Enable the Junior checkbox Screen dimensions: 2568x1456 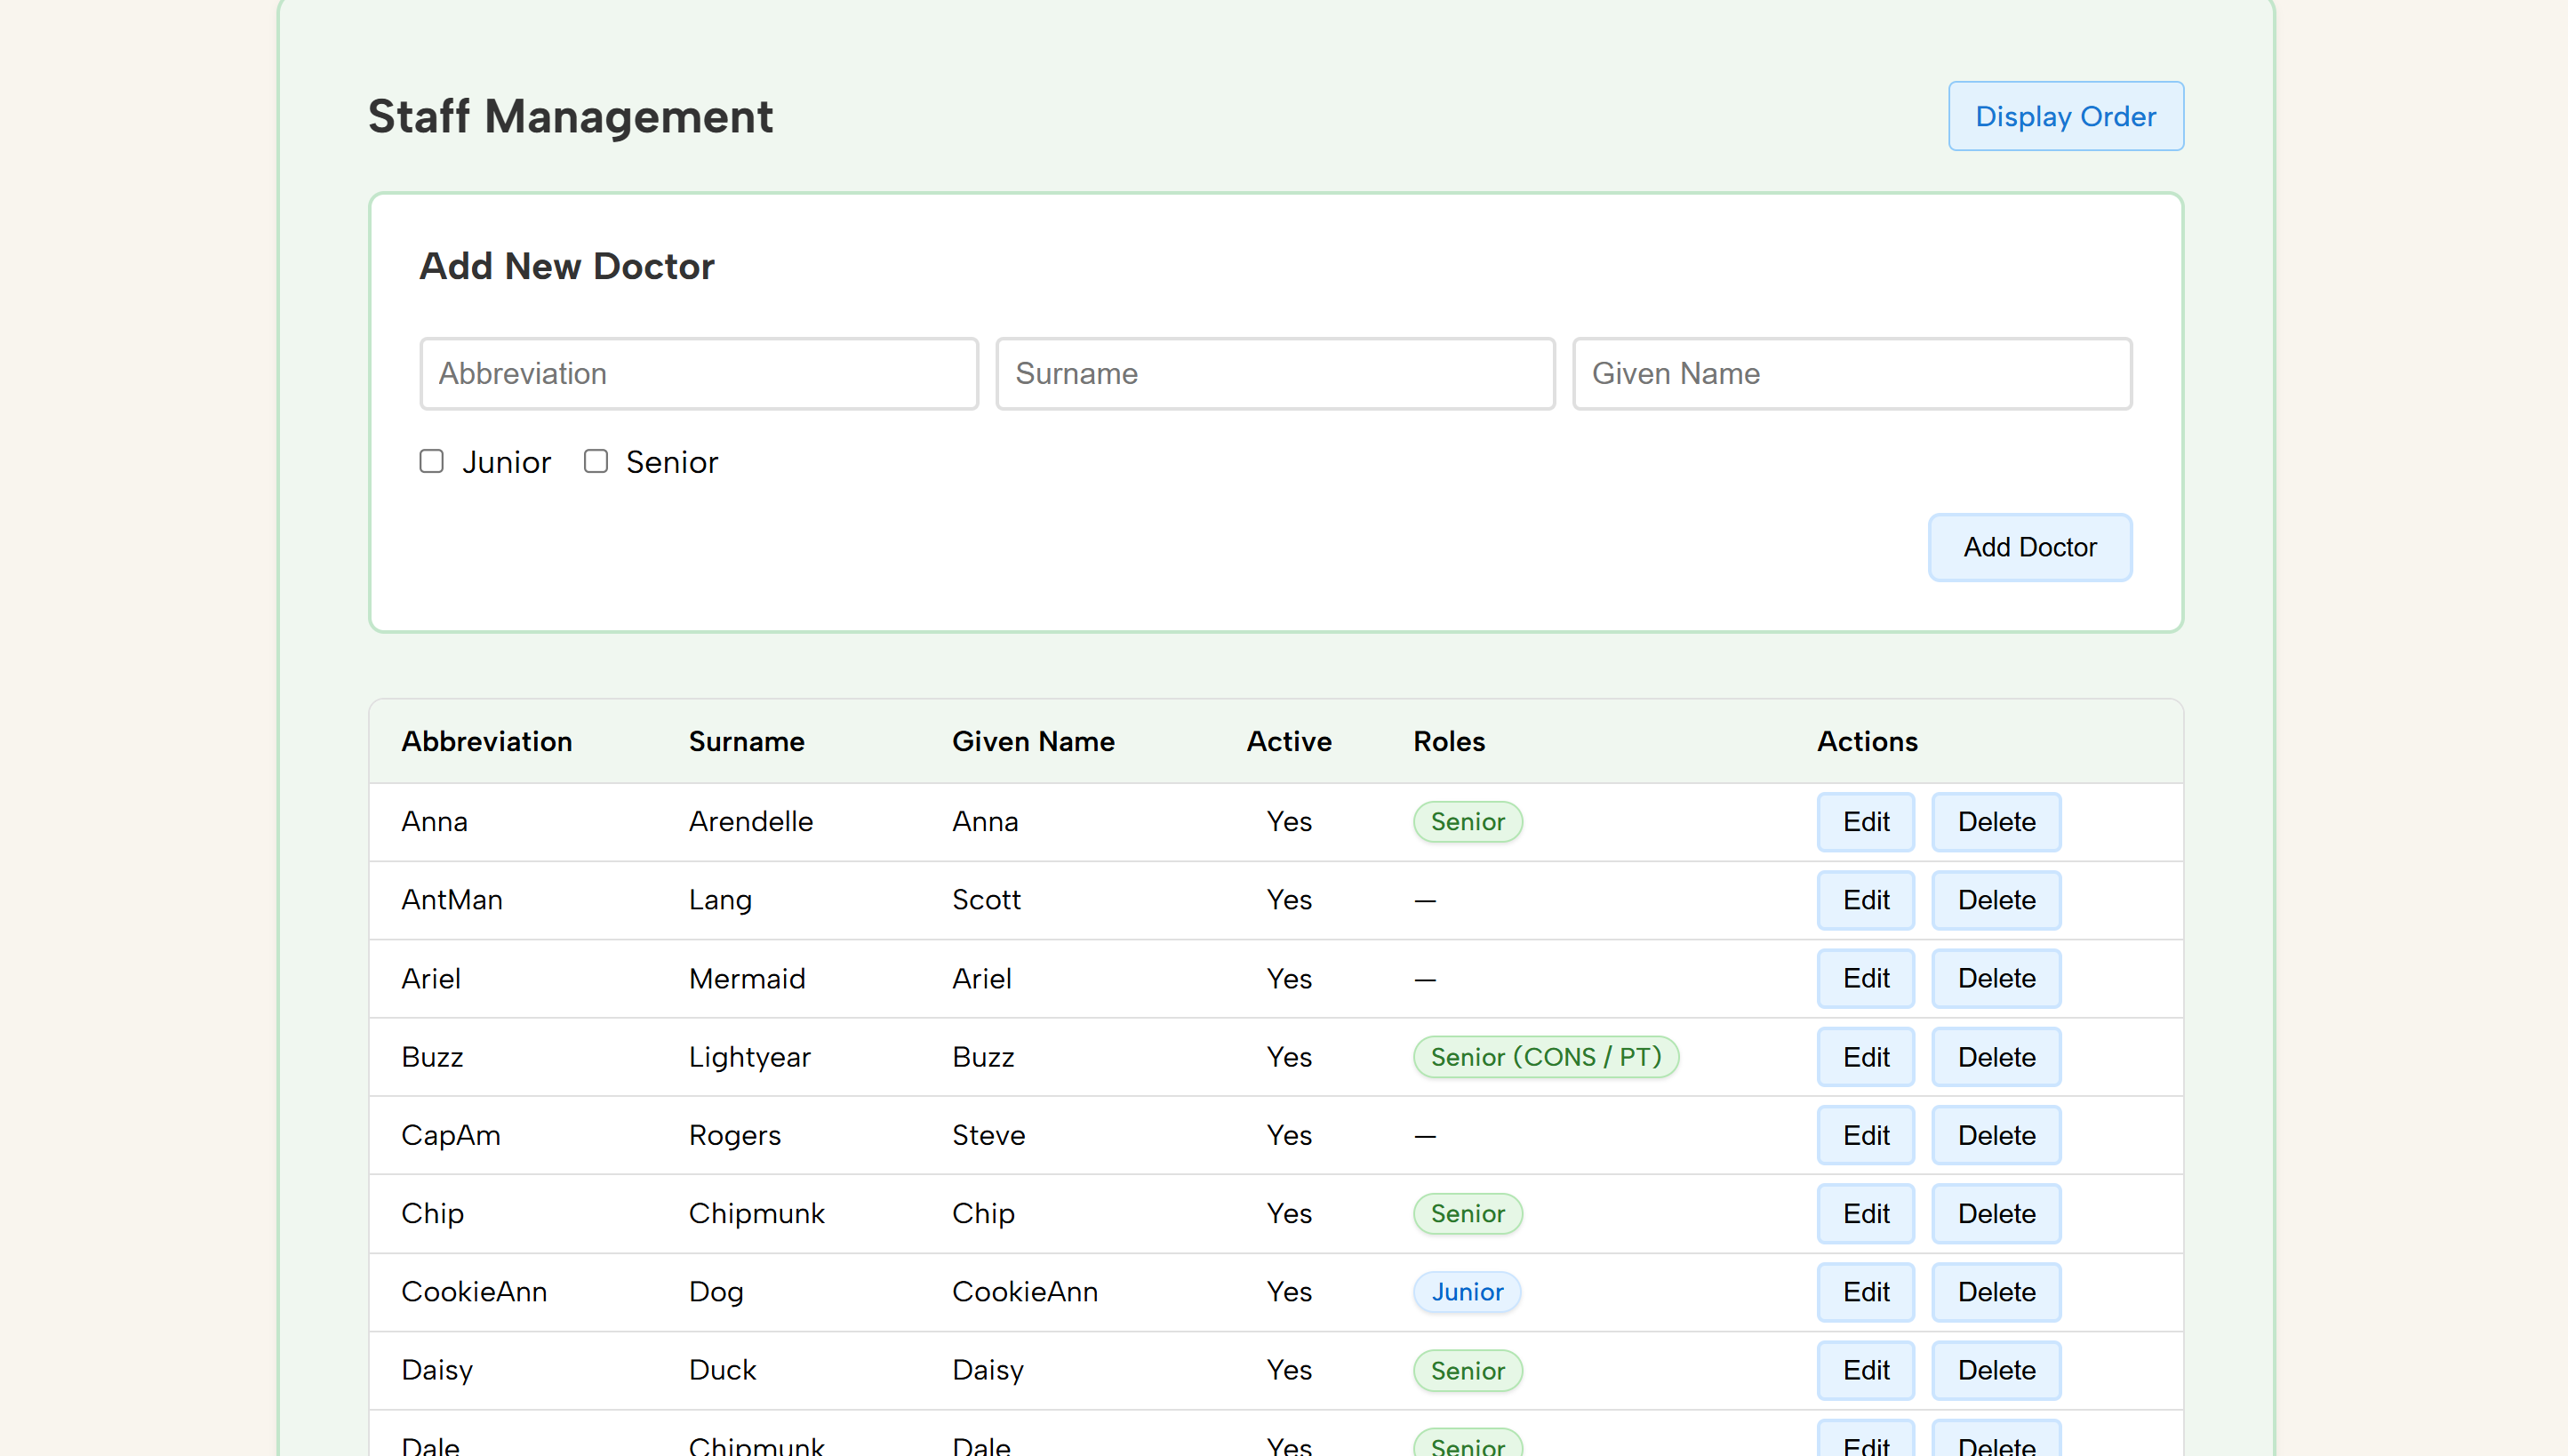coord(432,461)
